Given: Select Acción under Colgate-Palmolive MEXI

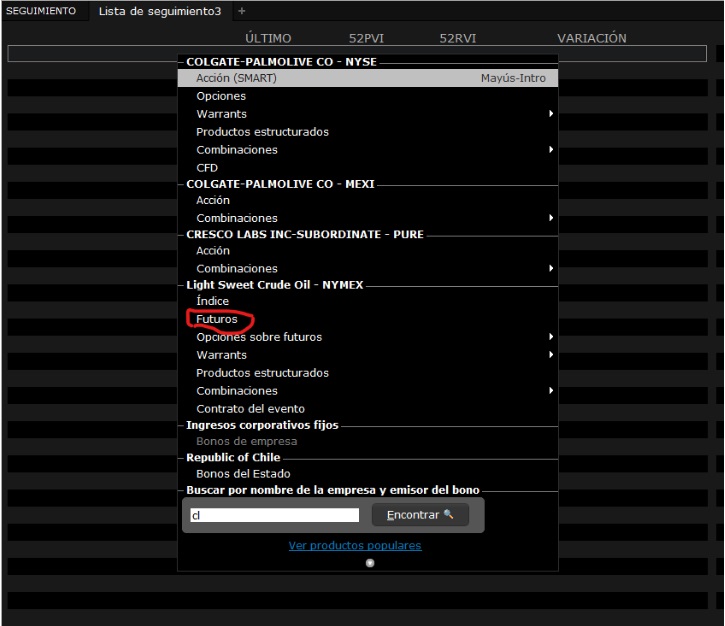Looking at the screenshot, I should 213,200.
